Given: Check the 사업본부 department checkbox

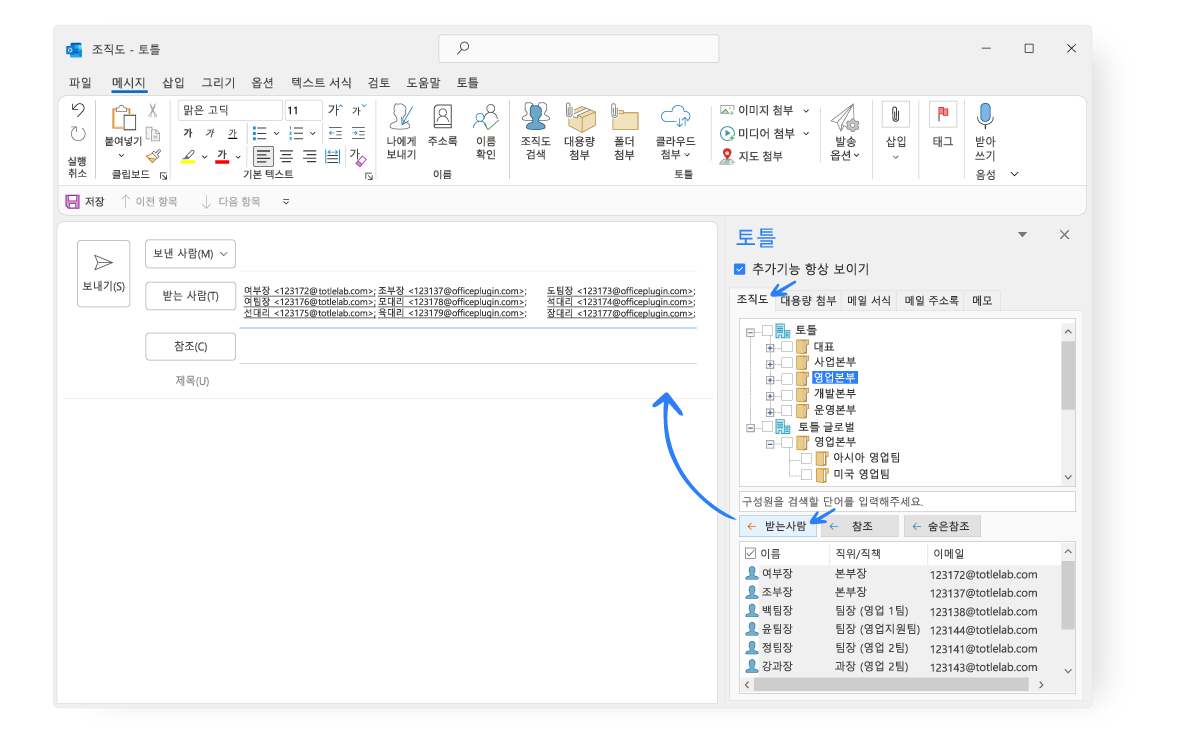Looking at the screenshot, I should tap(787, 362).
